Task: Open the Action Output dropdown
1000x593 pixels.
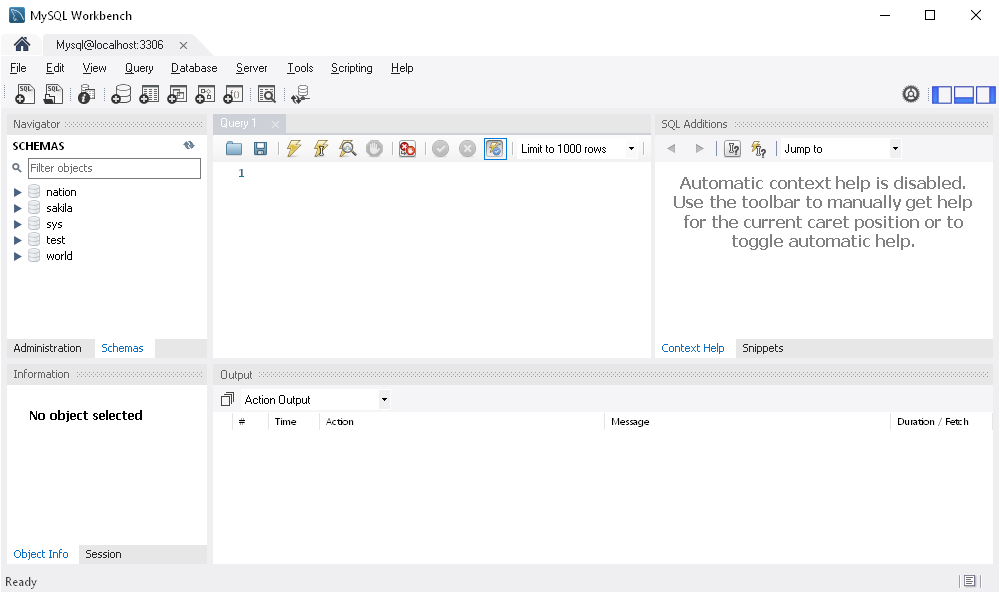Action: click(x=385, y=398)
